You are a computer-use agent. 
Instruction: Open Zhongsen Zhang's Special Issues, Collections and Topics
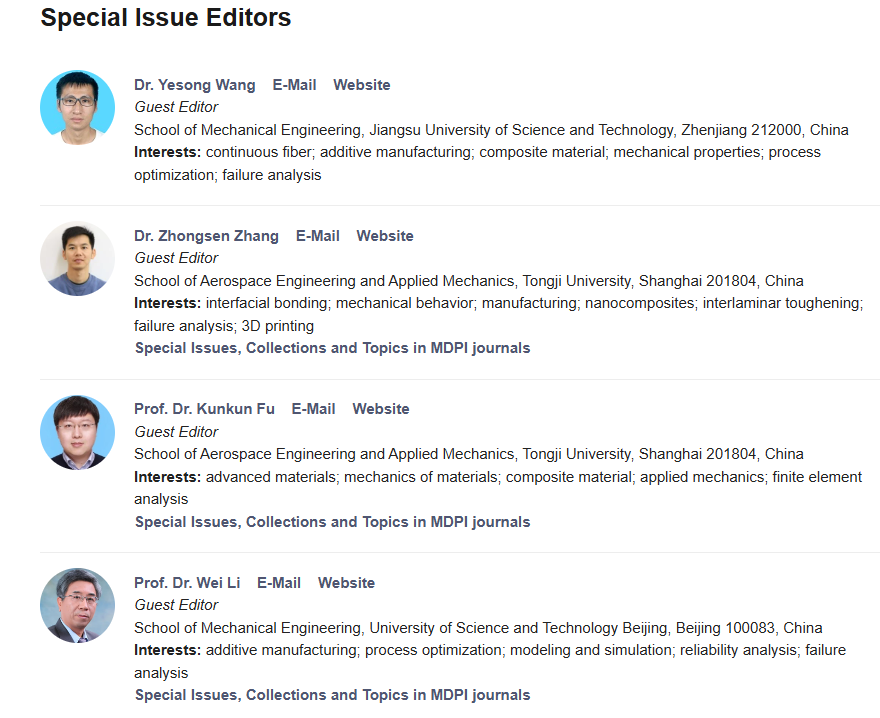click(332, 348)
